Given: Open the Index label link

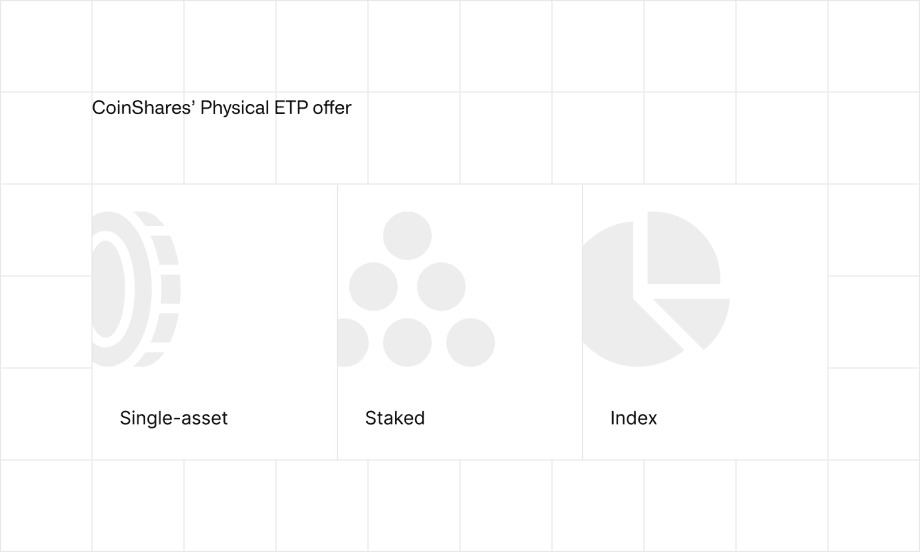Looking at the screenshot, I should [634, 418].
